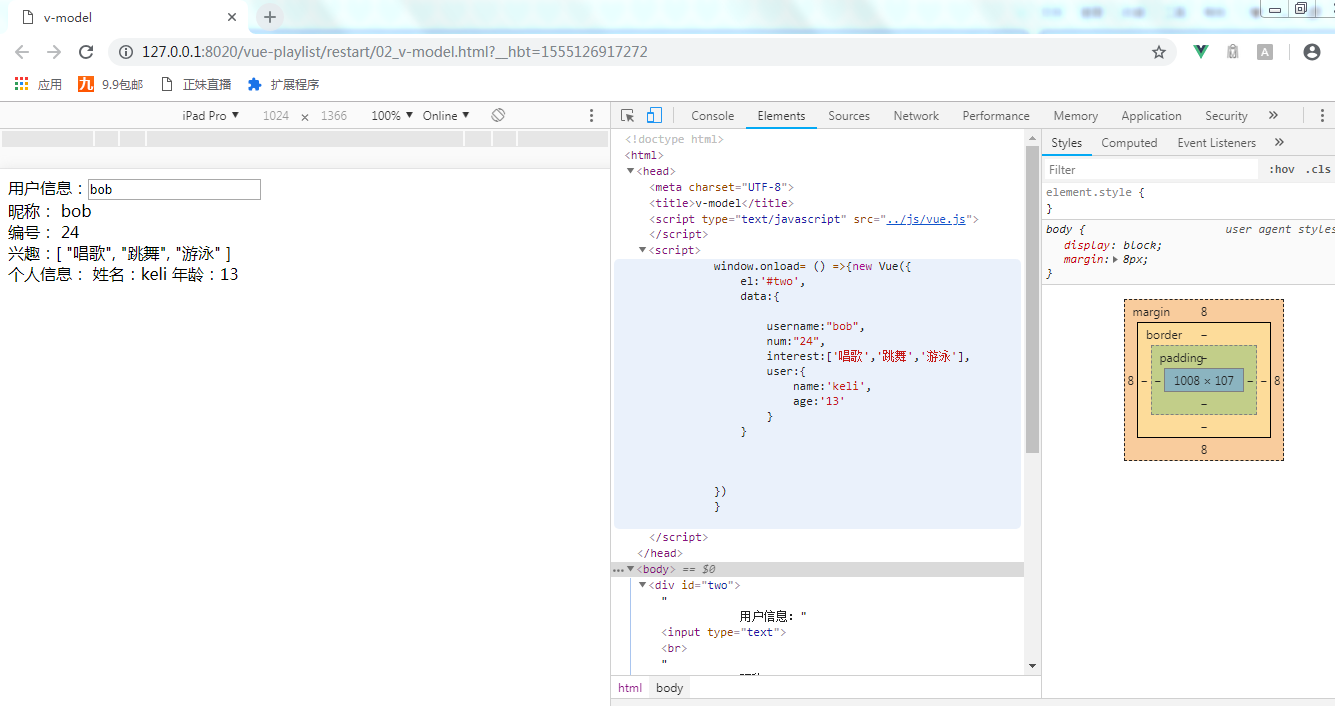Click the browser forward arrow
Viewport: 1335px width, 706px height.
click(54, 52)
